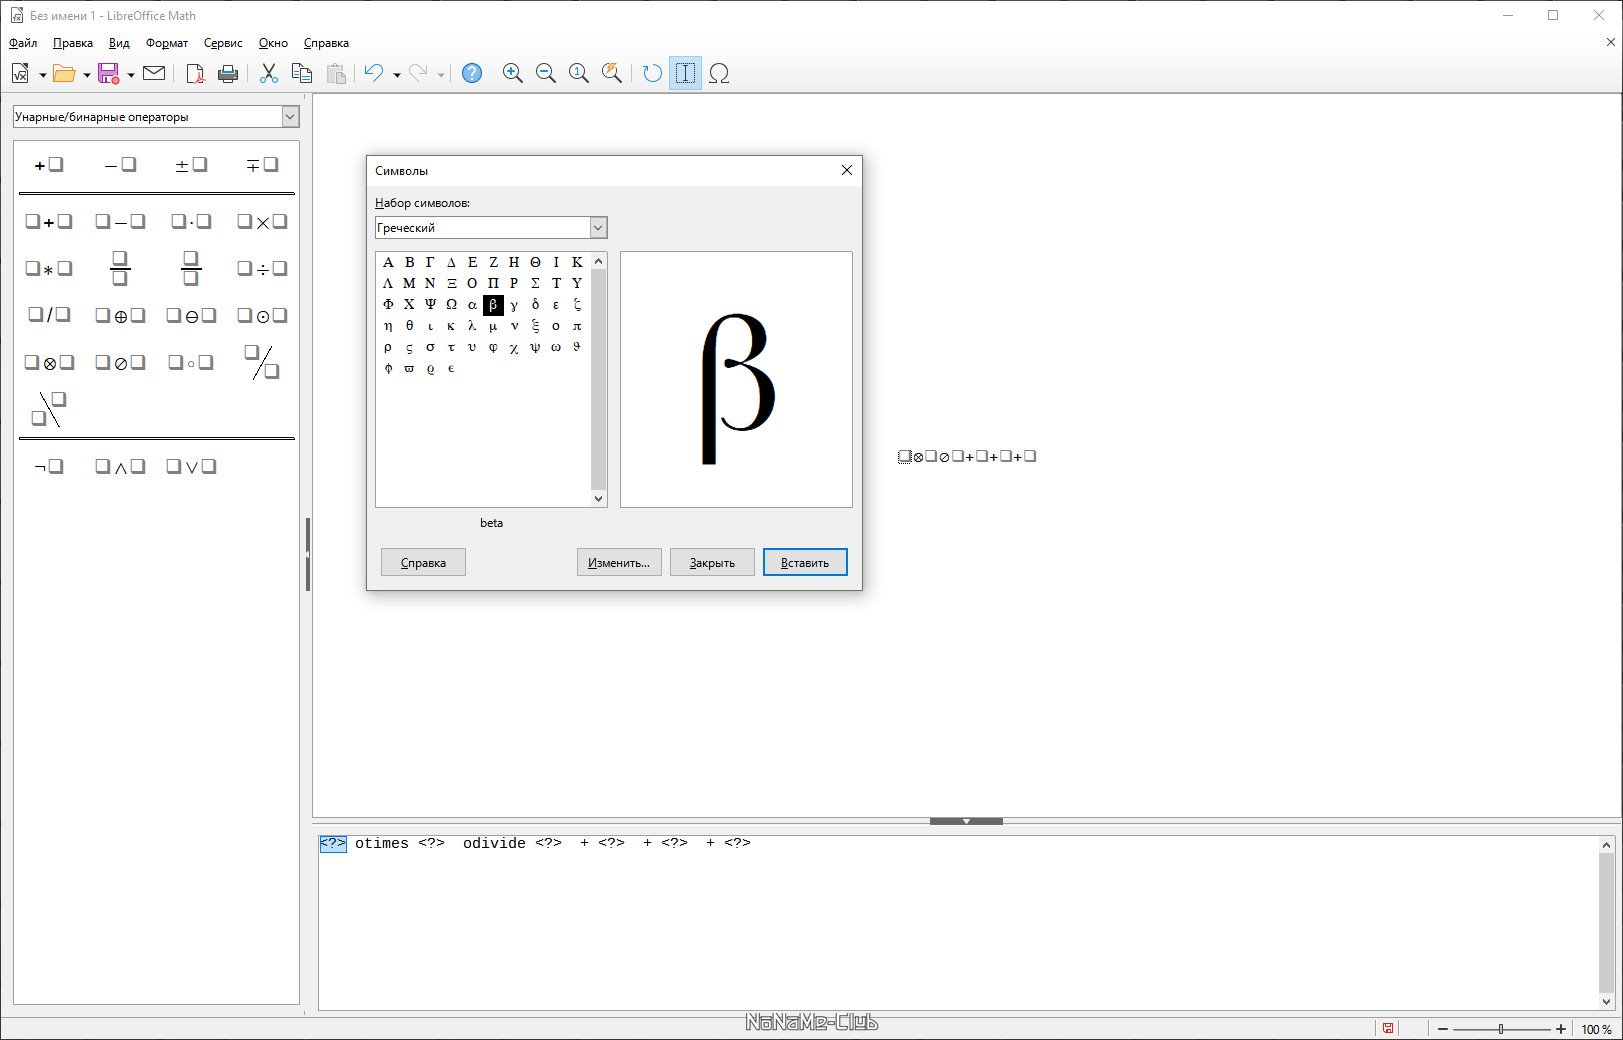Expand the Унарные/бинарные операторы category dropdown
The width and height of the screenshot is (1623, 1040).
tap(290, 117)
